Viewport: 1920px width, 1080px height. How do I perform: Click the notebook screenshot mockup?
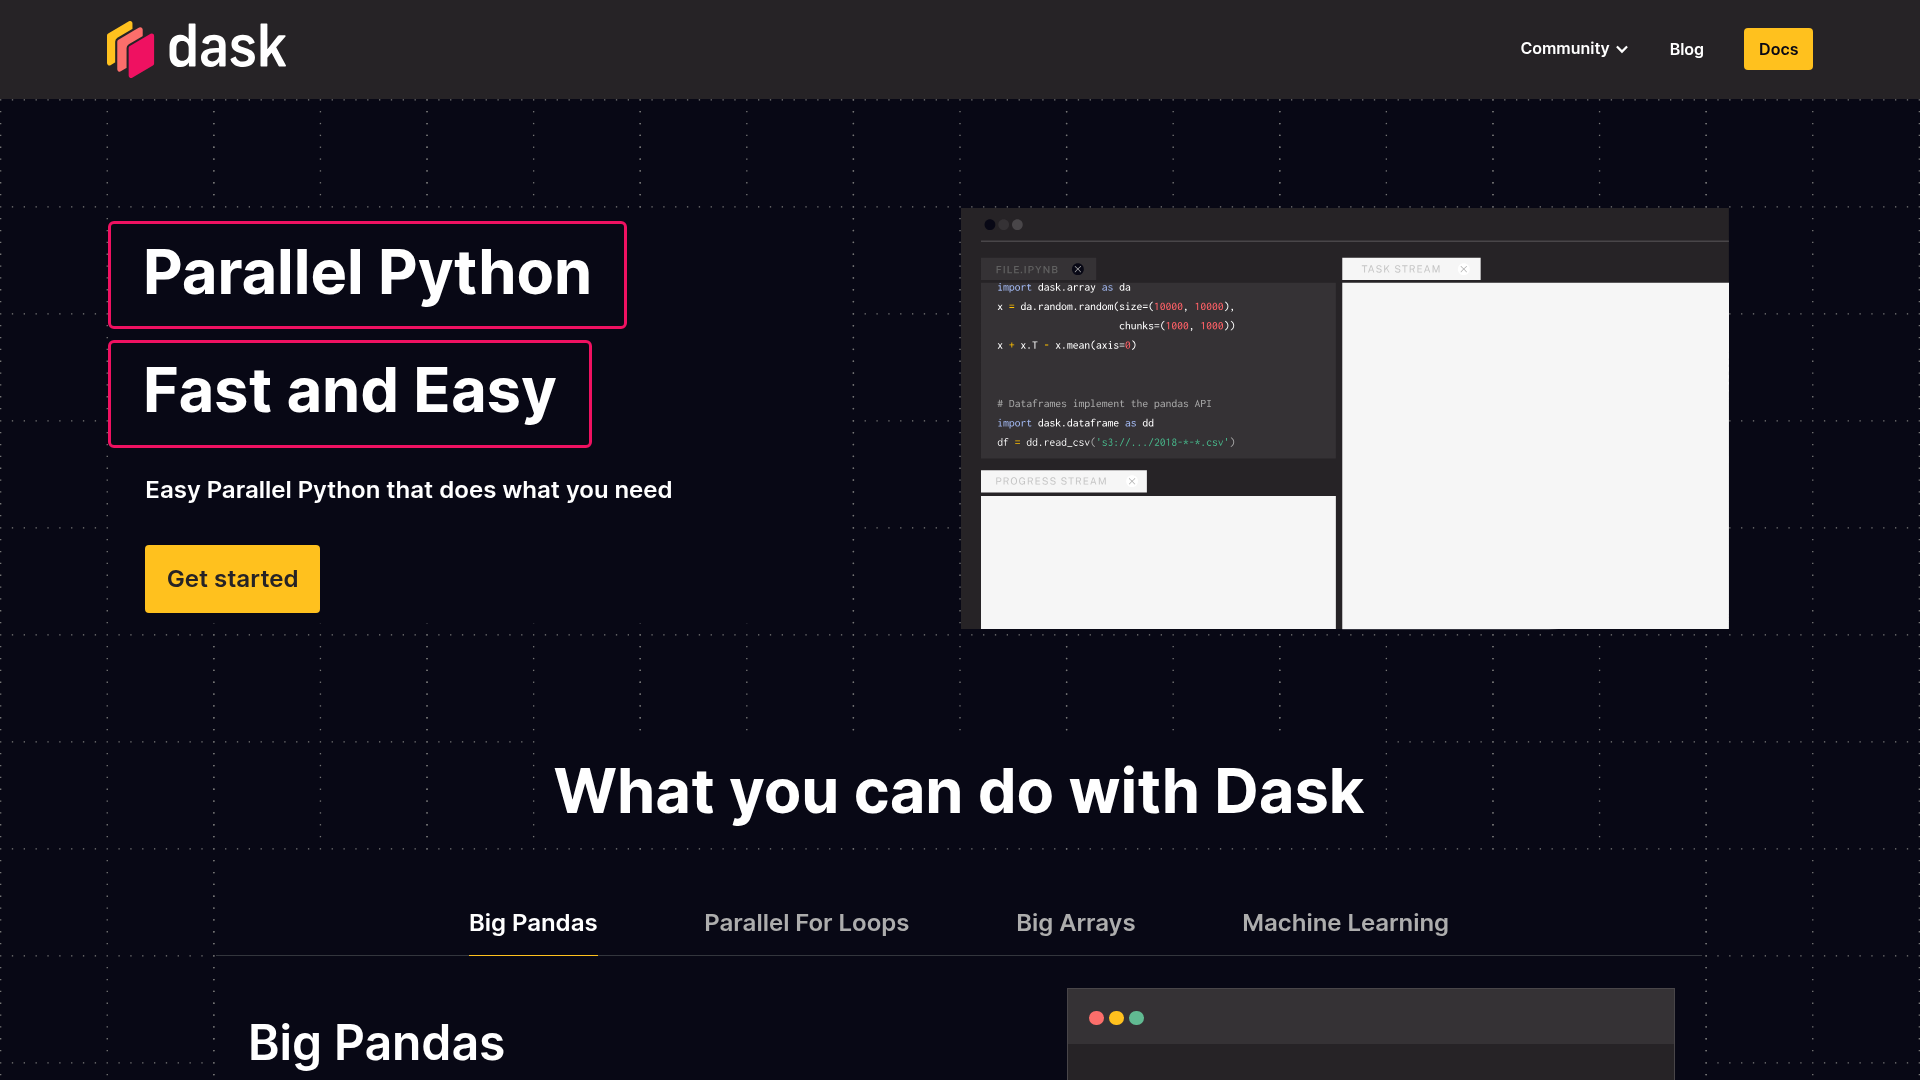point(1345,420)
